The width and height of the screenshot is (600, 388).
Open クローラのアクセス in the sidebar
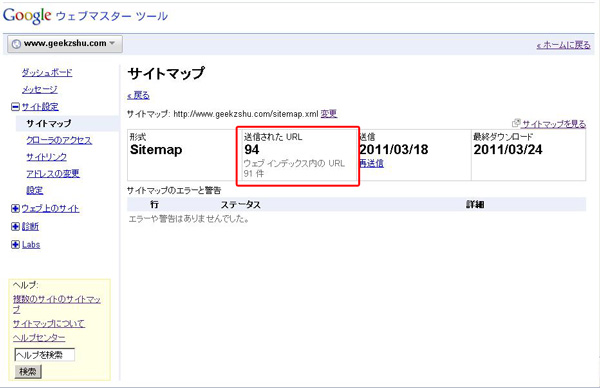(59, 140)
